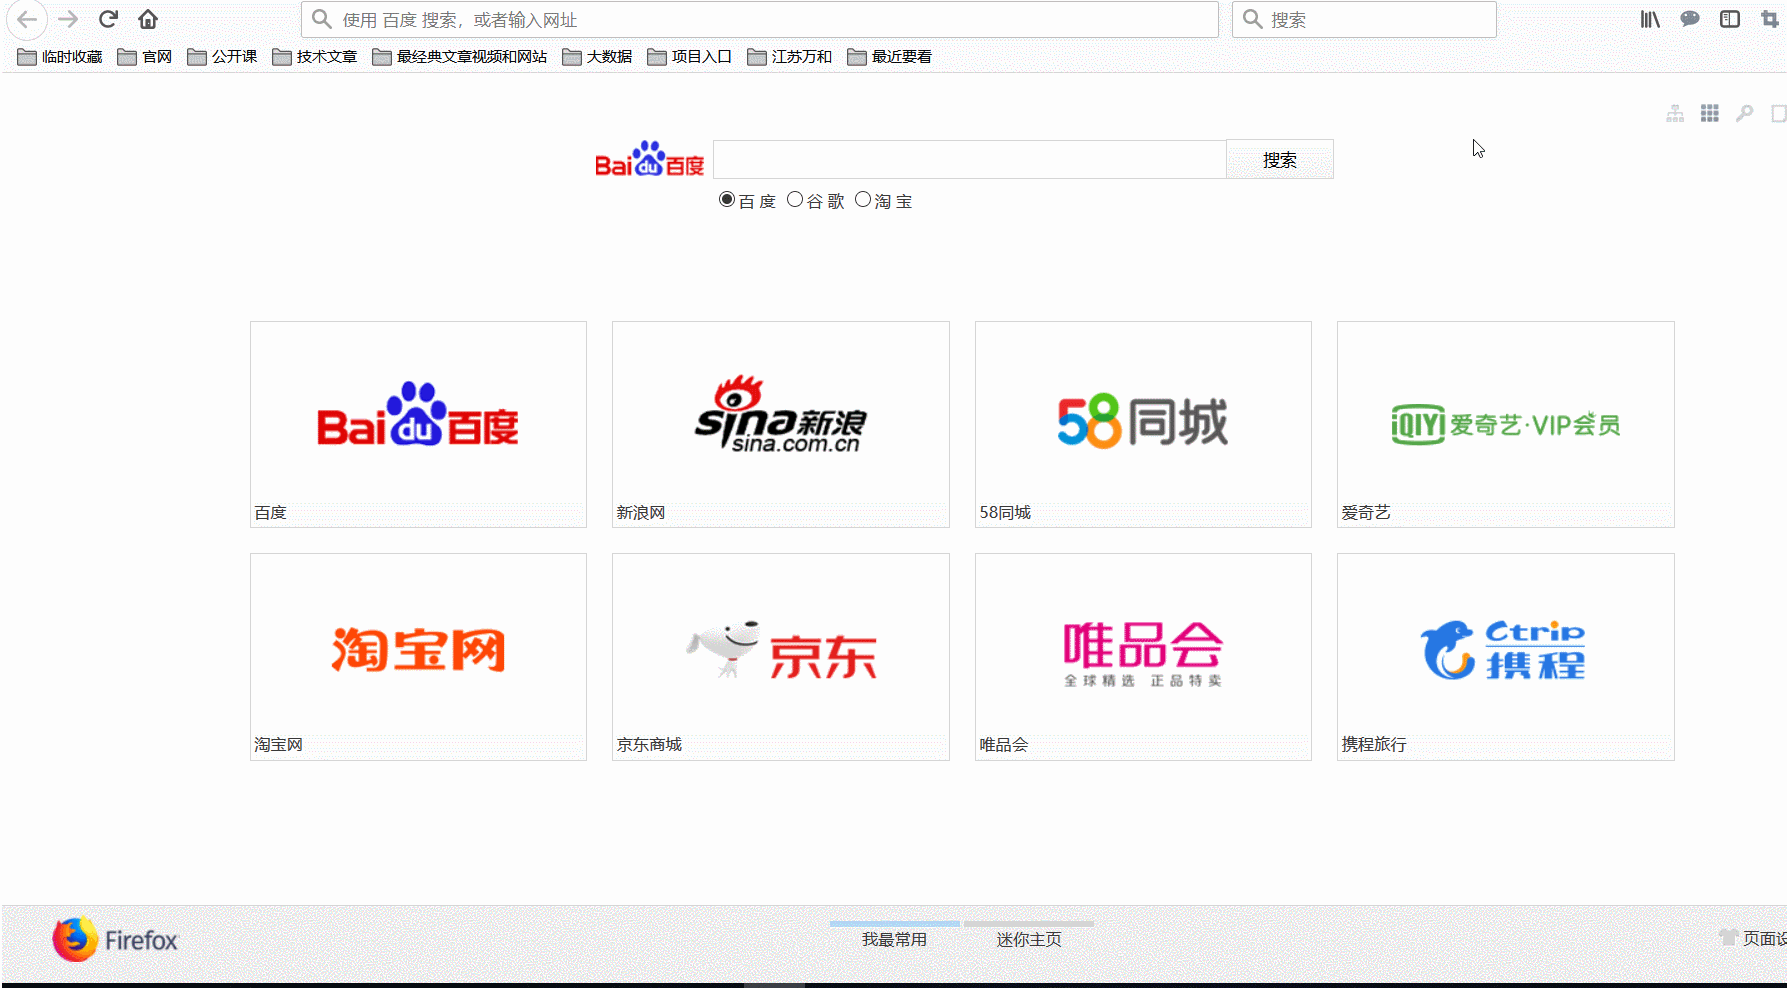Viewport: 1787px width, 988px height.
Task: Switch to the grid tiles view icon
Action: [1710, 114]
